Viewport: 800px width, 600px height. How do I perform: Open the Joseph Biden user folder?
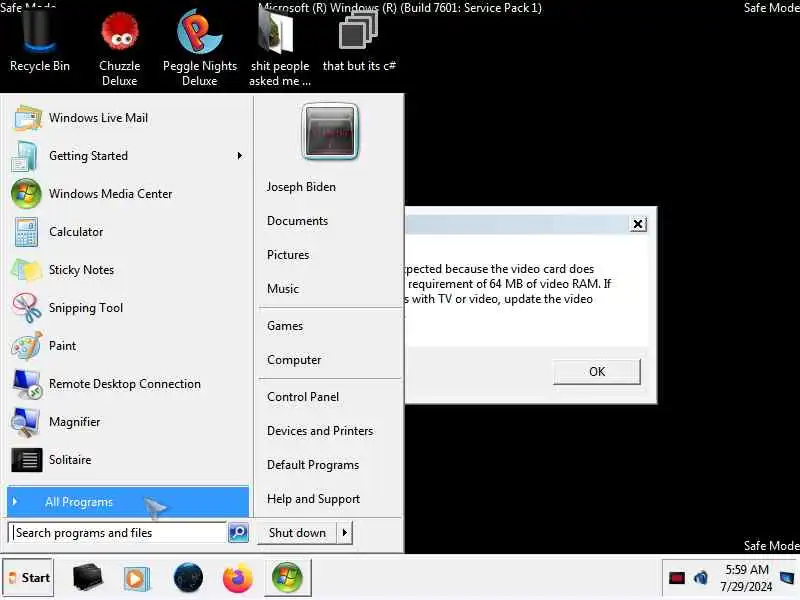301,187
